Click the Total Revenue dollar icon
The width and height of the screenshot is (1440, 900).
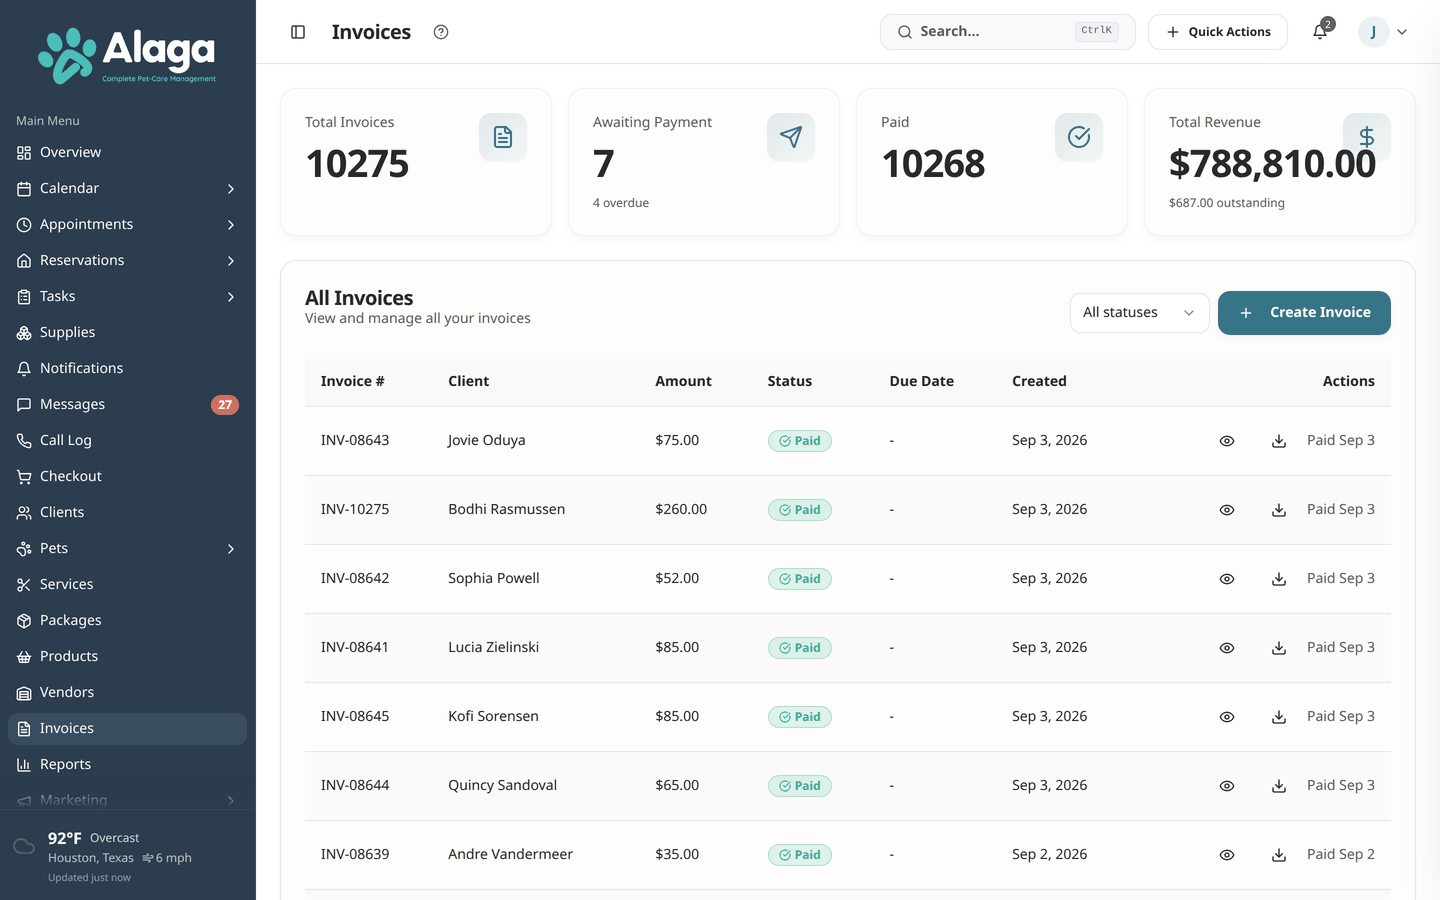1367,137
